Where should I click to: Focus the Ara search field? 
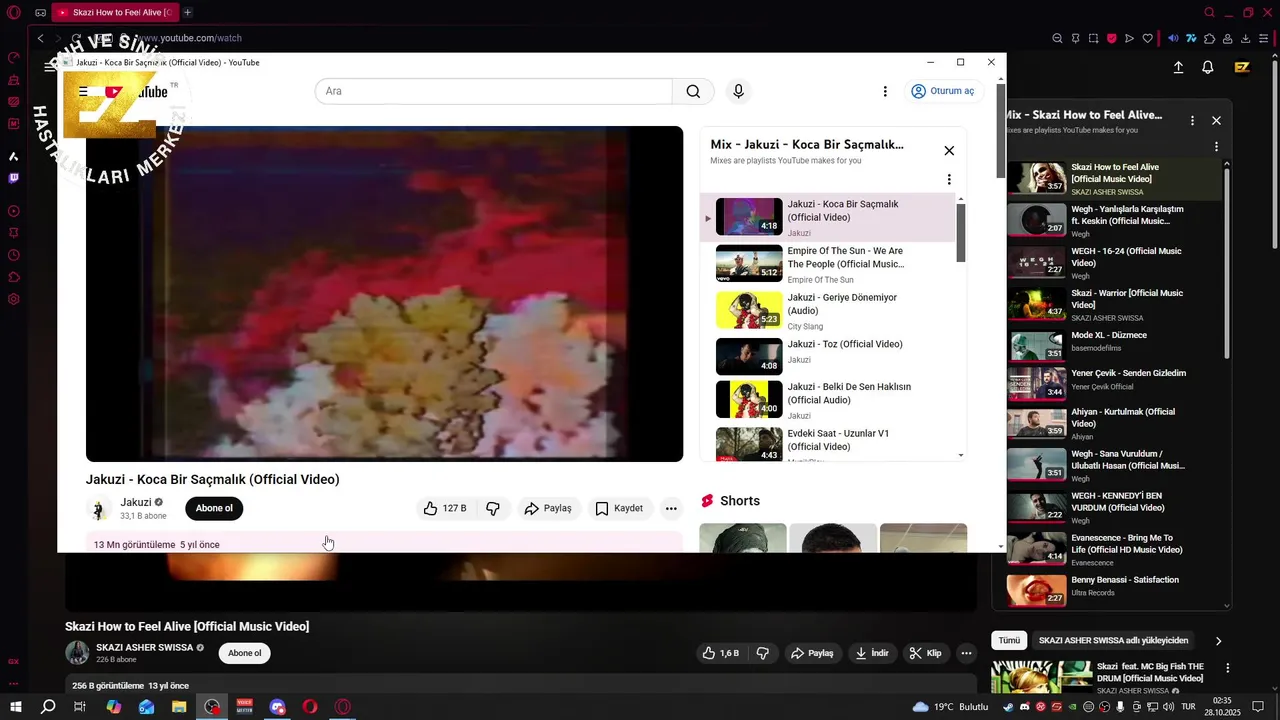pos(494,91)
